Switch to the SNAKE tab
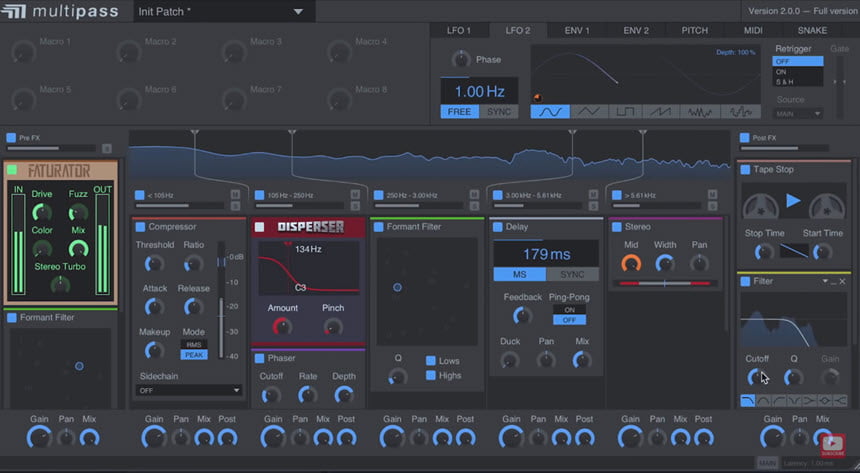 coord(812,31)
